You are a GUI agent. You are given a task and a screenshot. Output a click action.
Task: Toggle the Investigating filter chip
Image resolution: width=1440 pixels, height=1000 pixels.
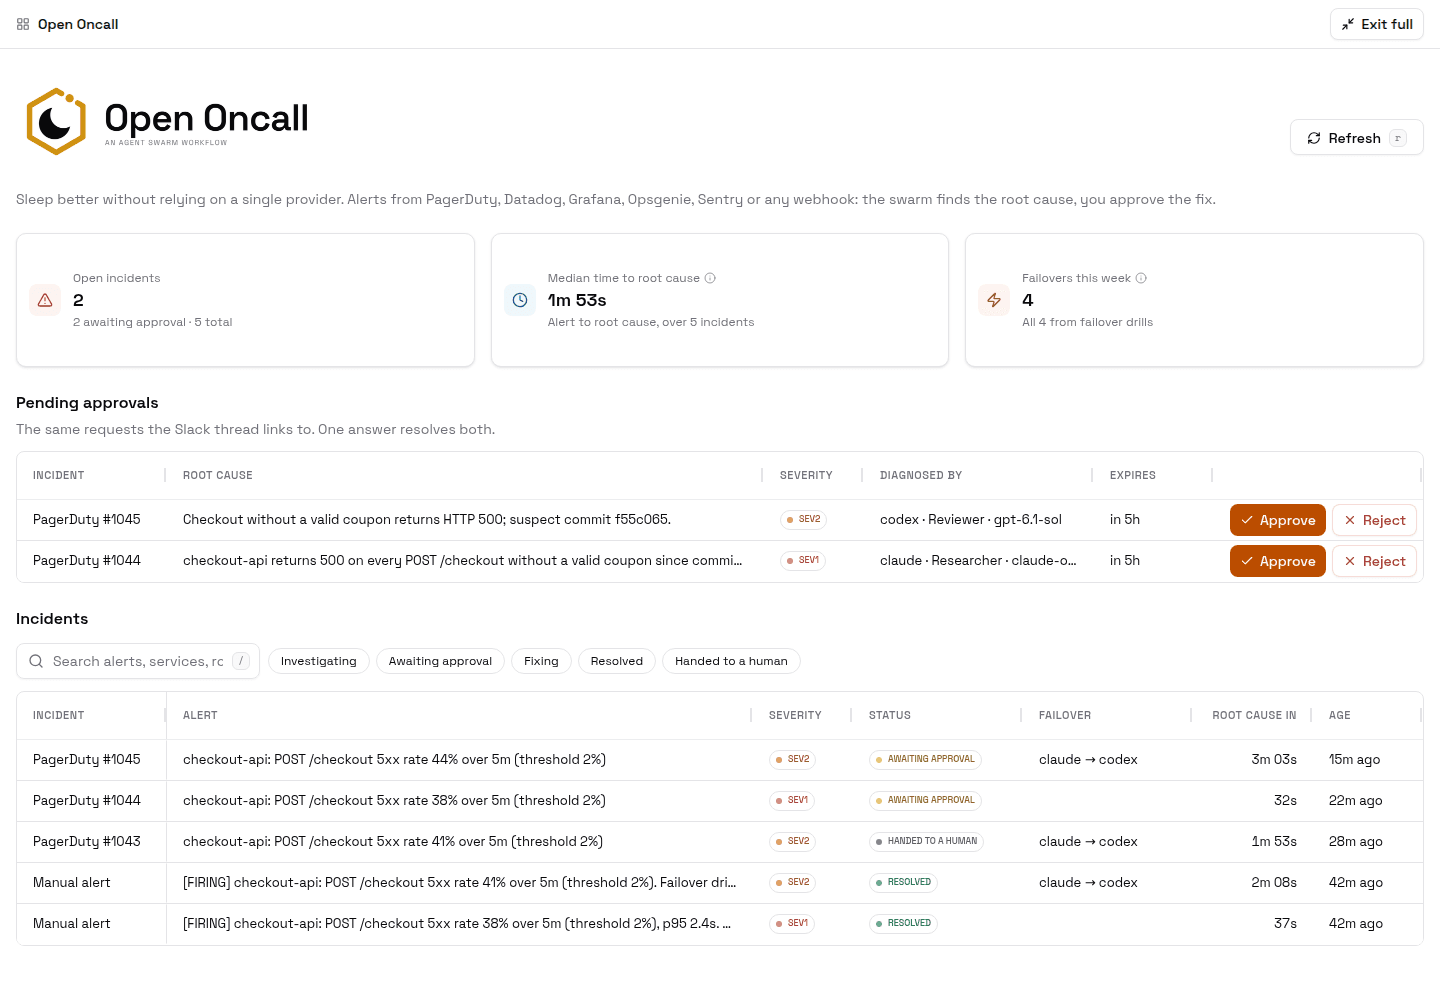click(319, 661)
